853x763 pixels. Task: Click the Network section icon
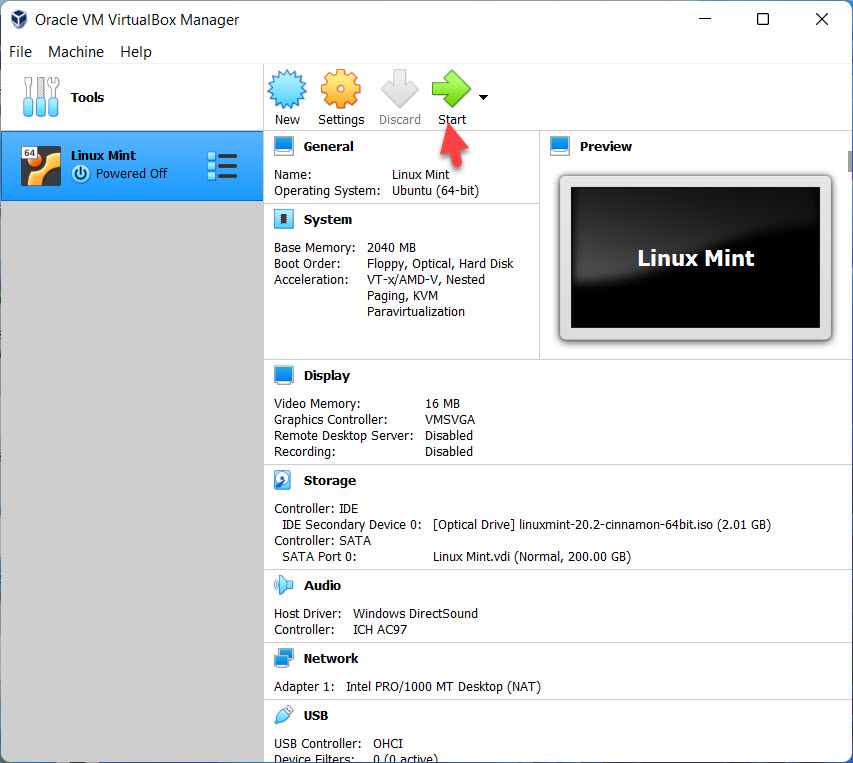point(284,659)
